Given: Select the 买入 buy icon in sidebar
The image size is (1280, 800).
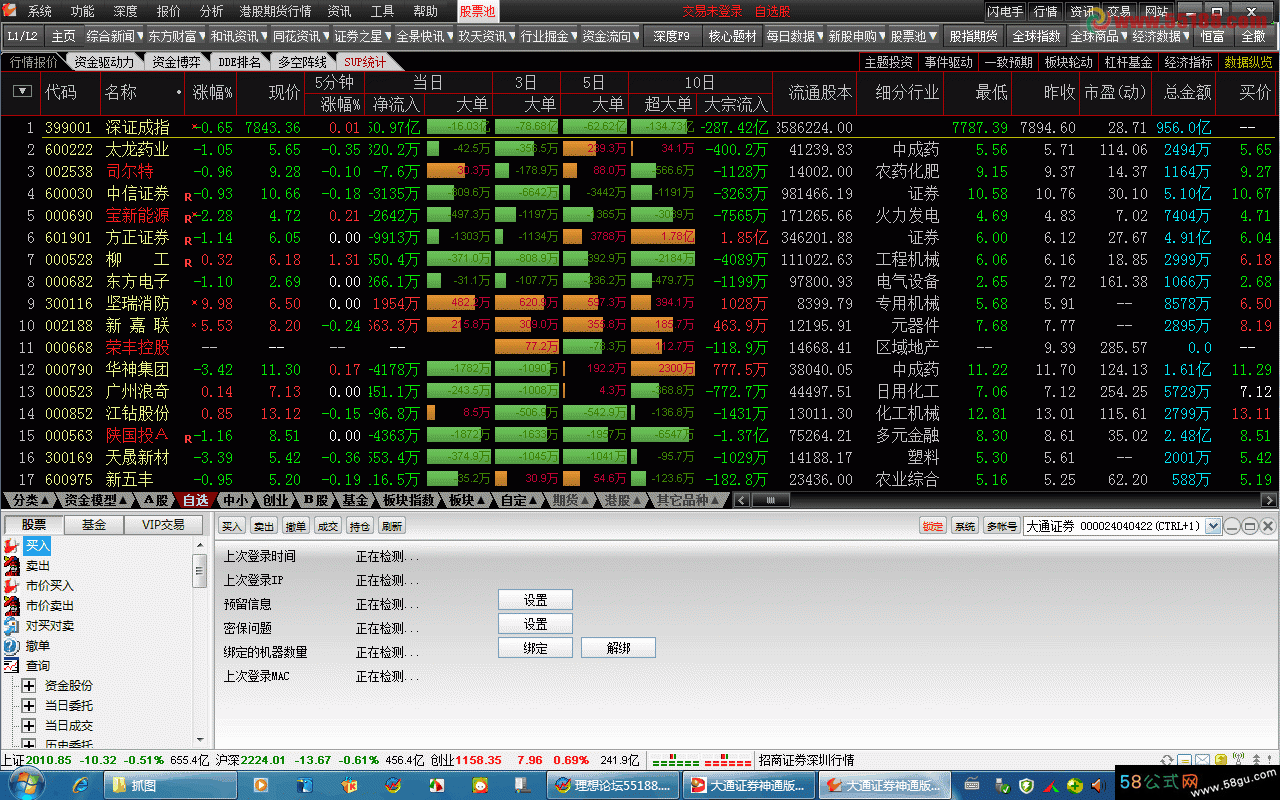Looking at the screenshot, I should (x=12, y=546).
